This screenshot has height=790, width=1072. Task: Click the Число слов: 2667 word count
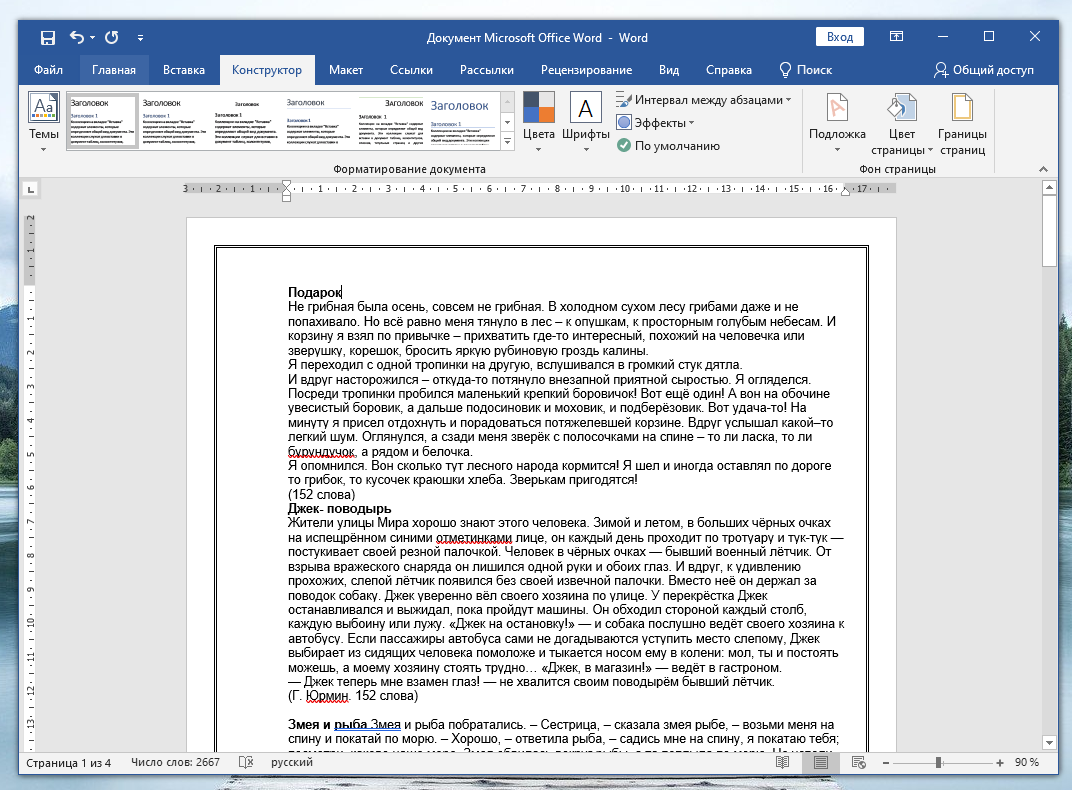[x=175, y=762]
